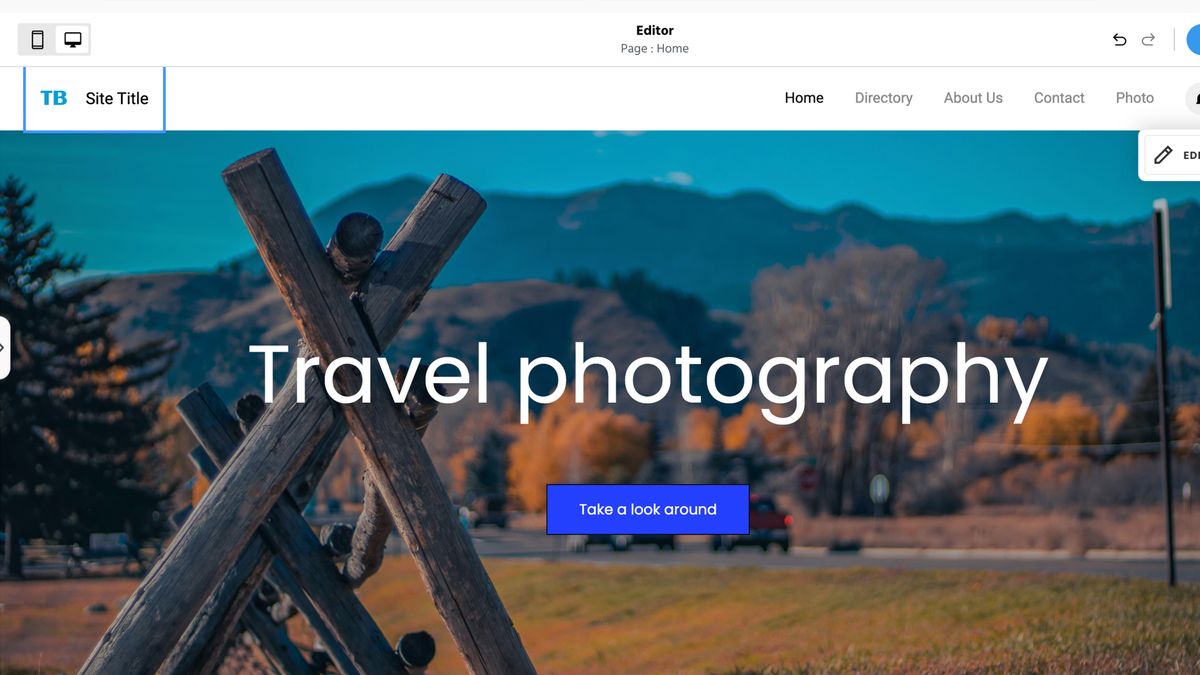Open the Page : Home selector
Screen dimensions: 1200x675
click(654, 48)
